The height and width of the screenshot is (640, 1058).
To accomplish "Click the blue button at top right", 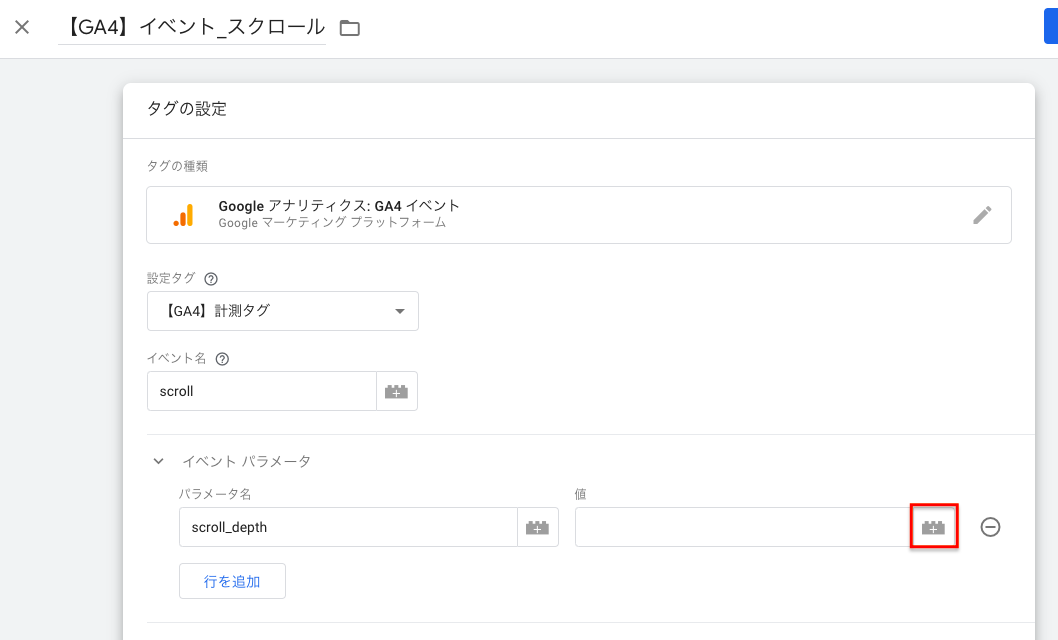I will point(1051,27).
